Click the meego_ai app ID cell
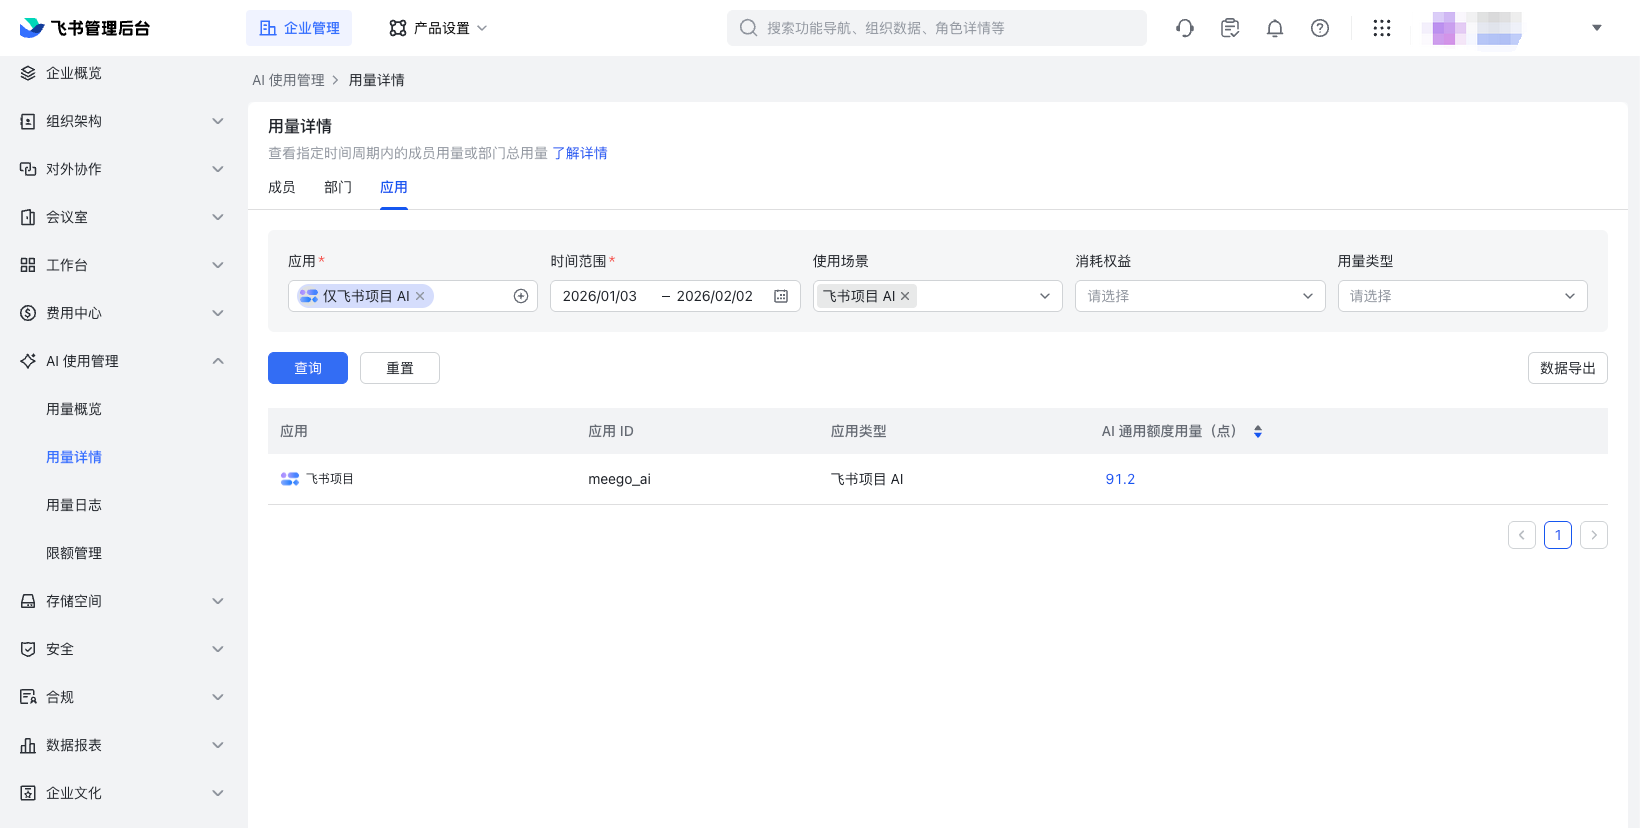Viewport: 1640px width, 828px height. (x=619, y=479)
